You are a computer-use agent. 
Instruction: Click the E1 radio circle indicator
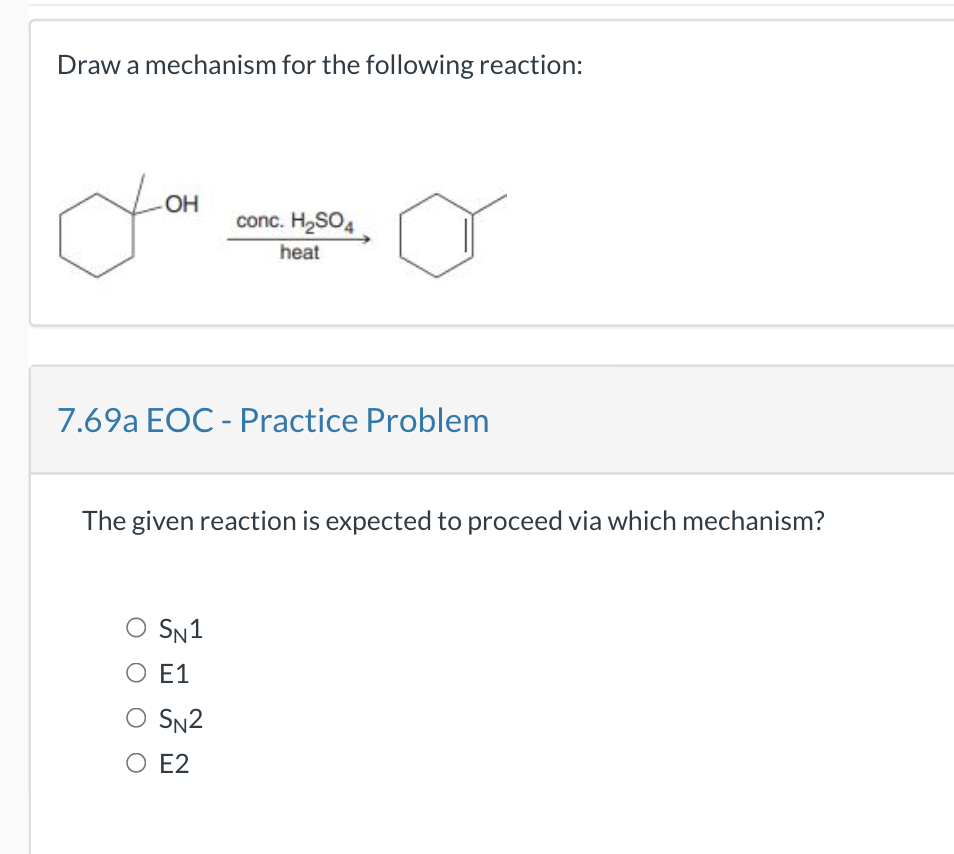(x=135, y=673)
